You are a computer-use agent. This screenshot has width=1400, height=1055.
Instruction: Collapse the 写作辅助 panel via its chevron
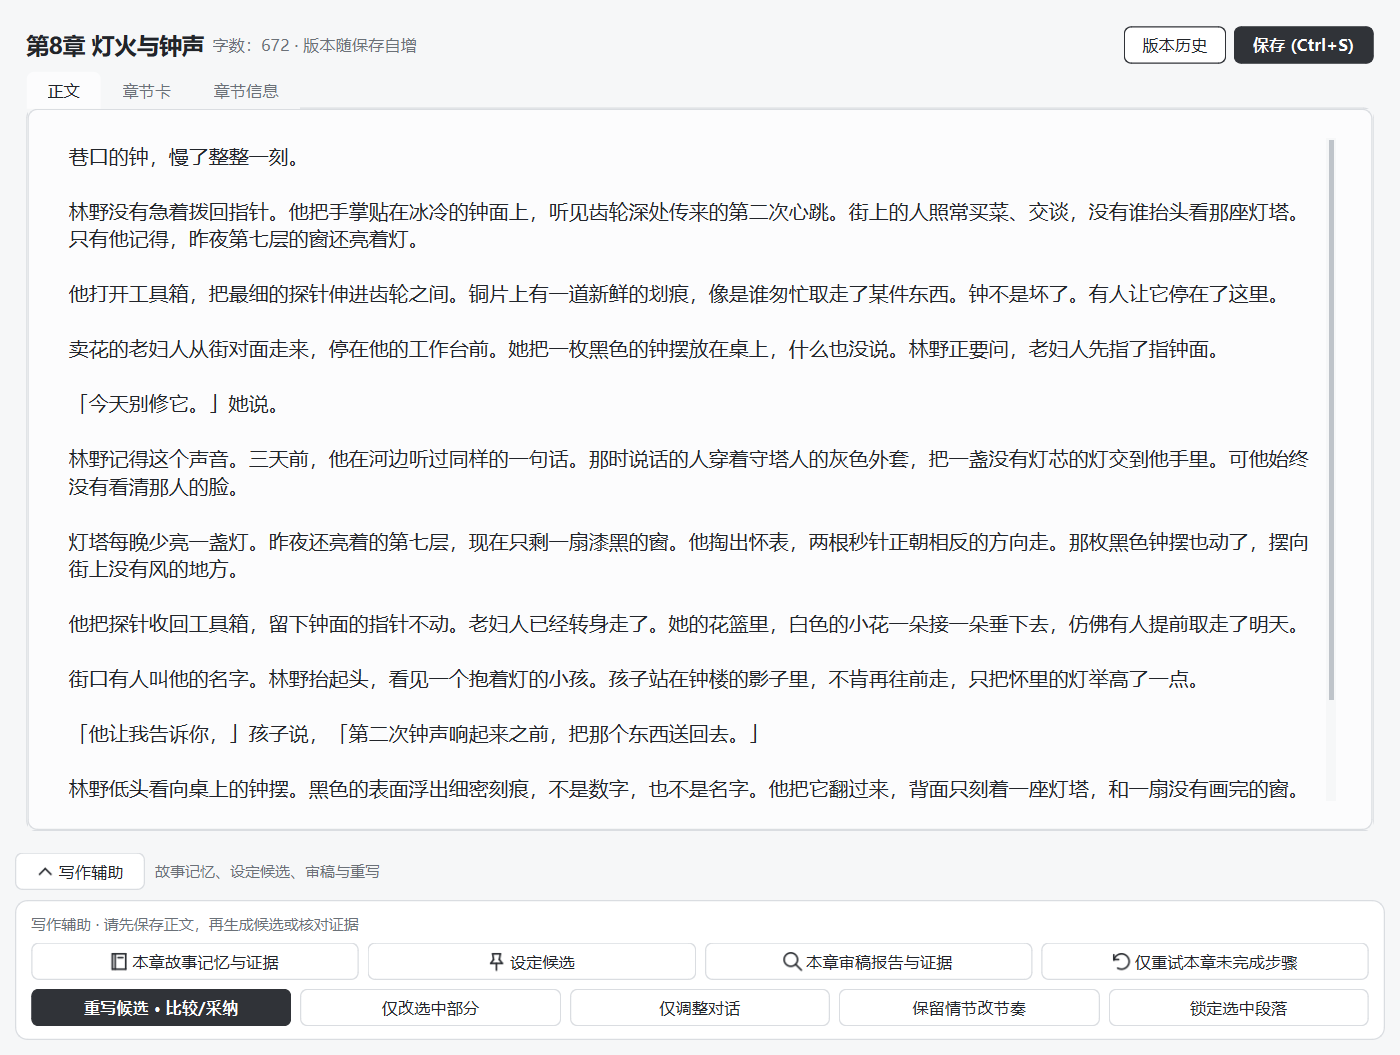45,872
